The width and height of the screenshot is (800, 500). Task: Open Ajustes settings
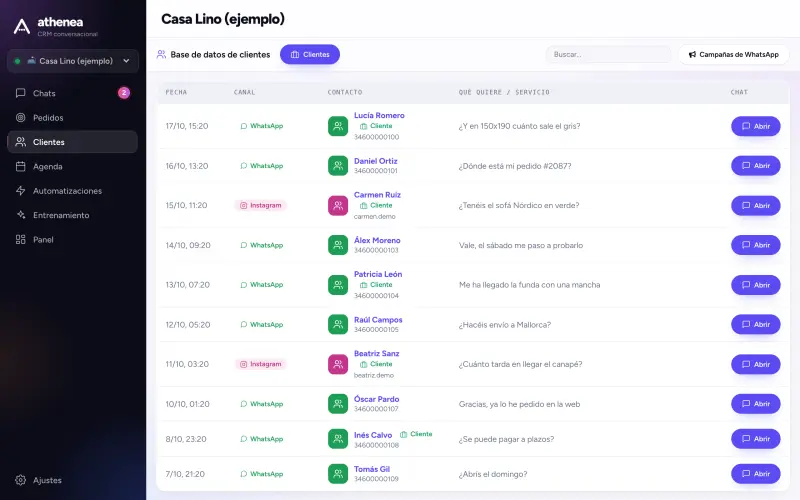pos(72,480)
